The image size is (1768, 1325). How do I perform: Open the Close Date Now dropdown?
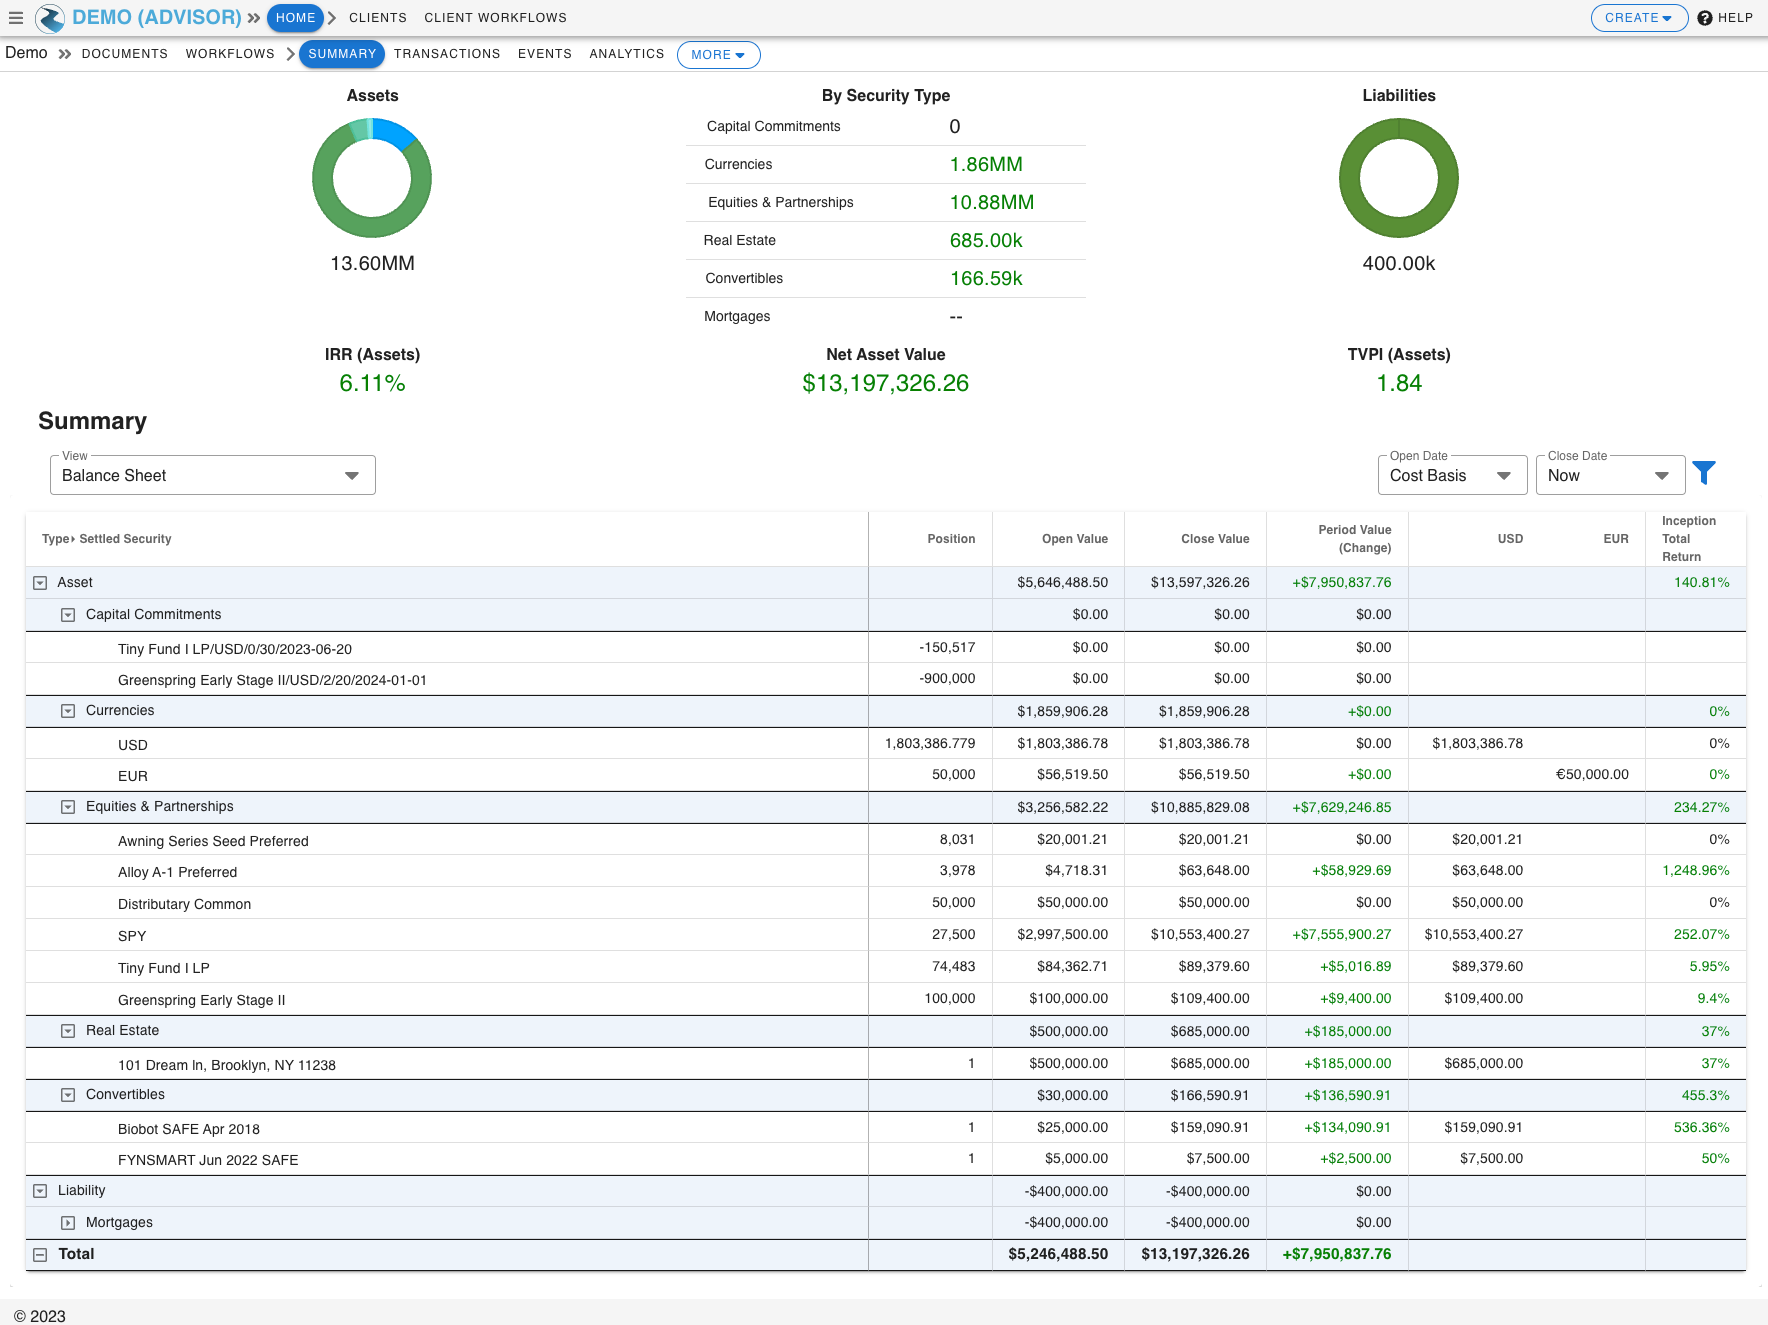click(1609, 476)
